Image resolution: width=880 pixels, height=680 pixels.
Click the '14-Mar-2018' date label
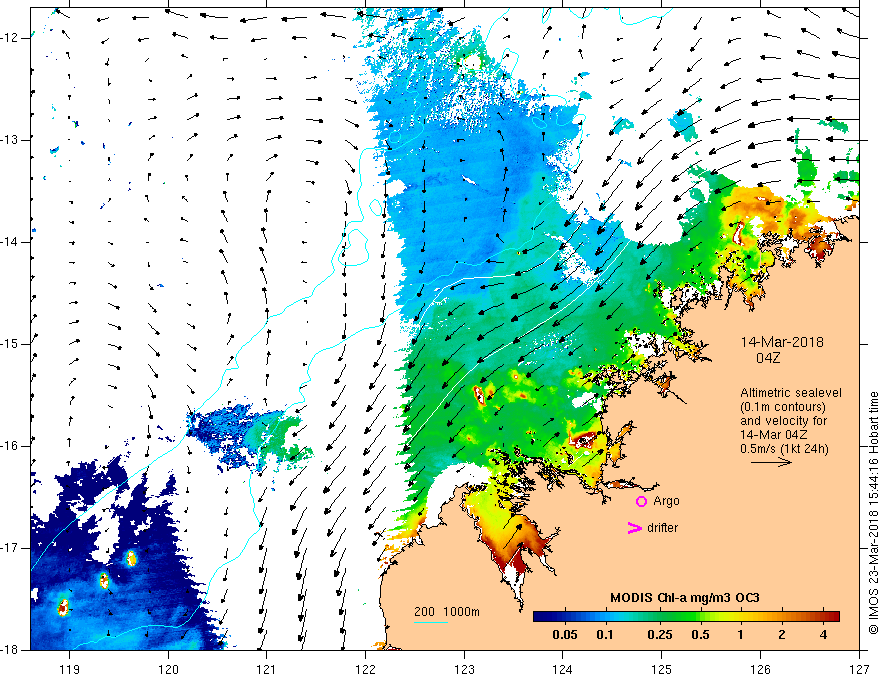click(782, 342)
